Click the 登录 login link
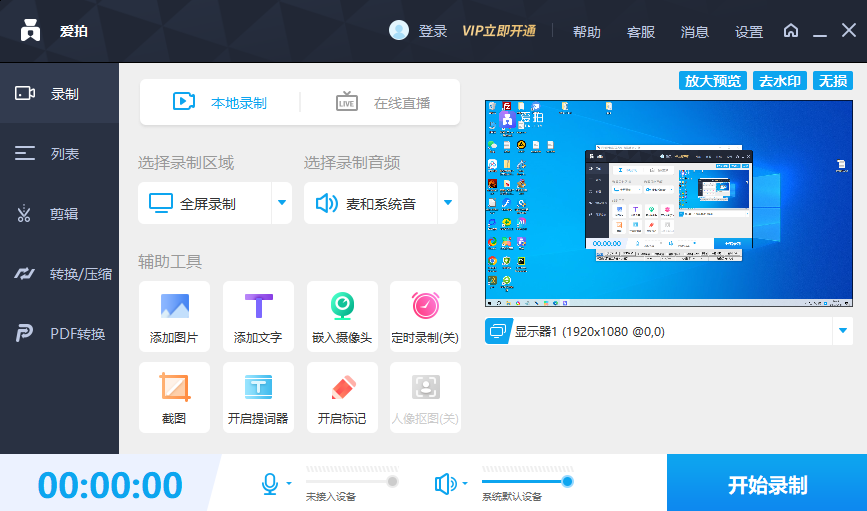Viewport: 867px width, 511px height. pos(433,31)
